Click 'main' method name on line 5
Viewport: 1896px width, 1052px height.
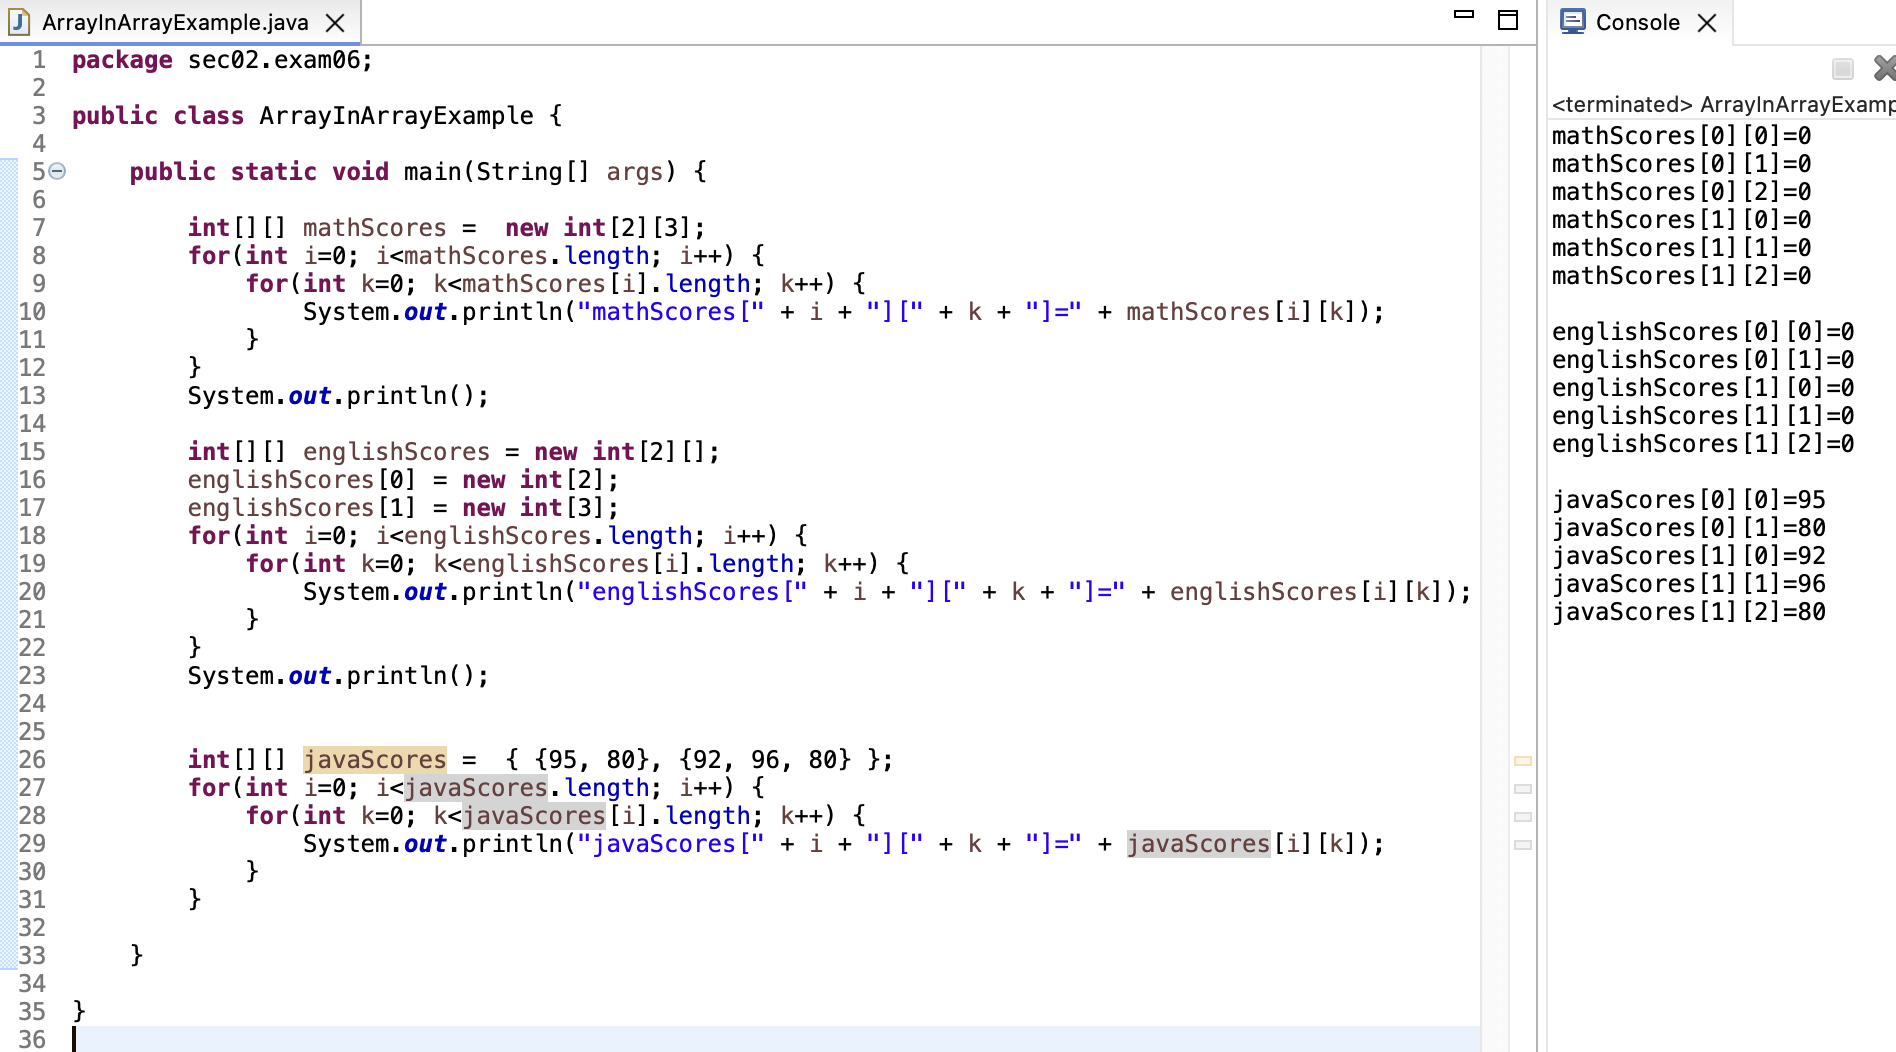click(x=432, y=172)
